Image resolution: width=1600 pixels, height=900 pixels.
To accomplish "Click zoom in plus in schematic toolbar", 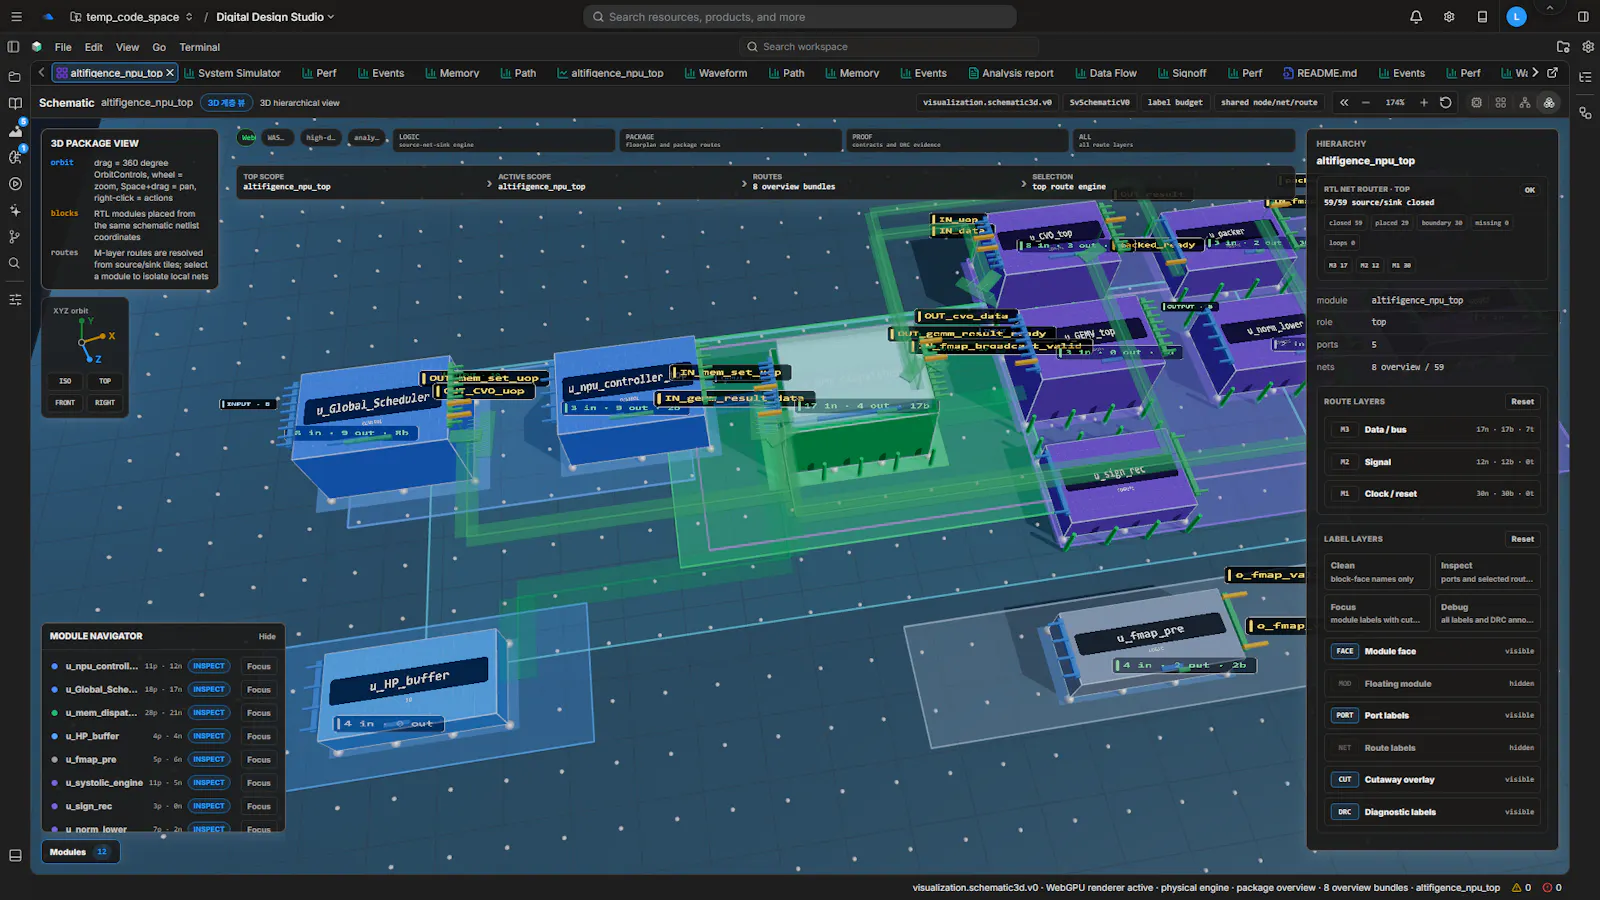I will click(1424, 103).
